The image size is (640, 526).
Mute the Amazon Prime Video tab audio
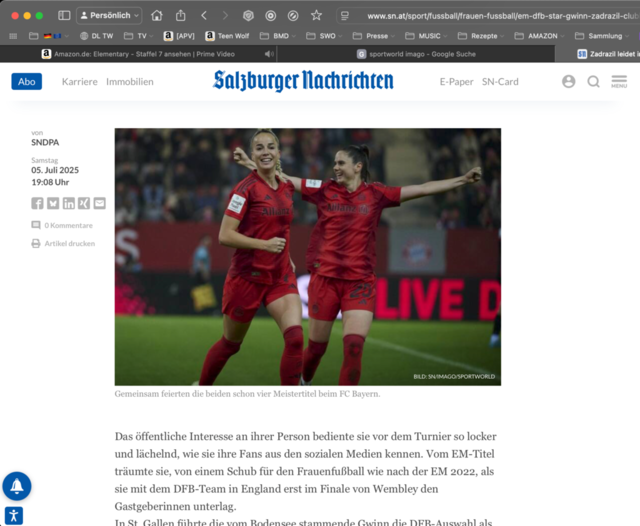click(269, 54)
